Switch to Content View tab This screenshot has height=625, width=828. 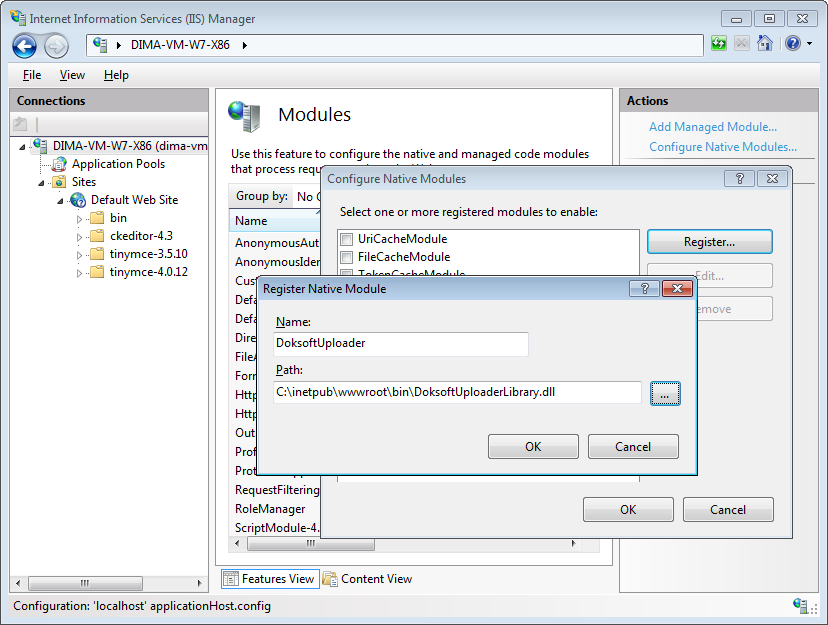(367, 579)
